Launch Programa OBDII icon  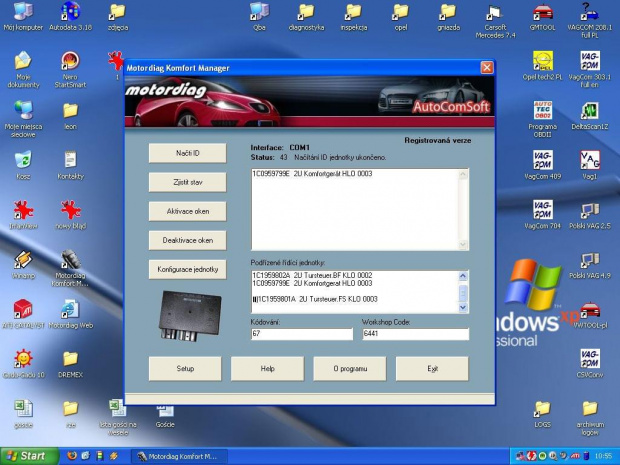542,120
